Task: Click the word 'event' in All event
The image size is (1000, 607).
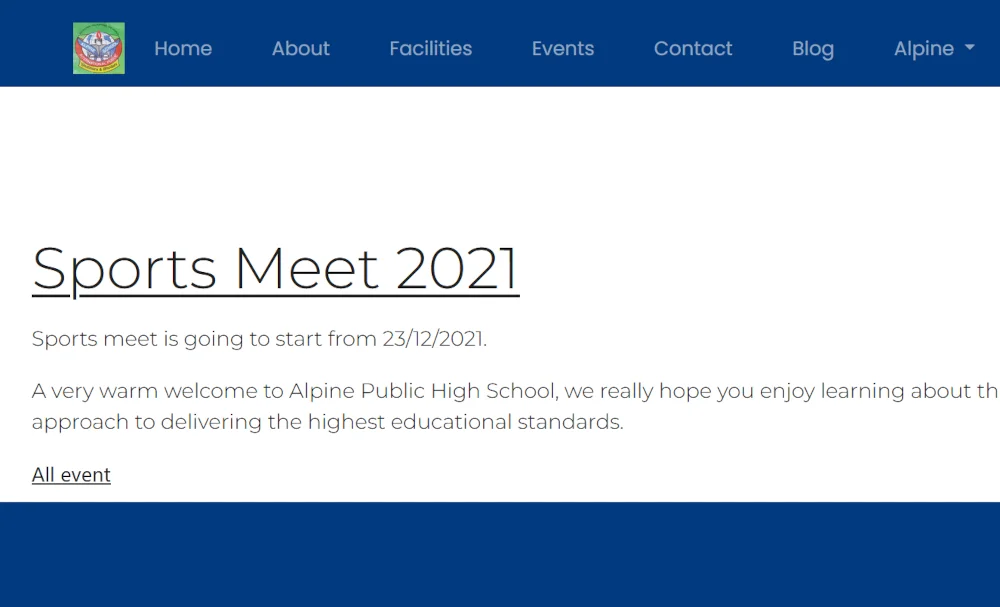Action: point(85,475)
